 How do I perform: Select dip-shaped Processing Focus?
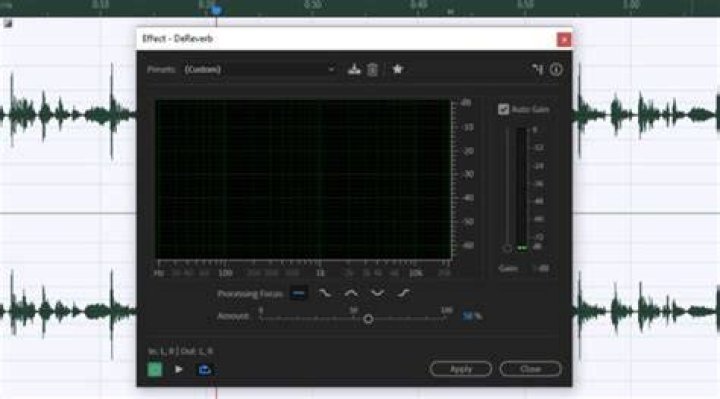pos(377,293)
